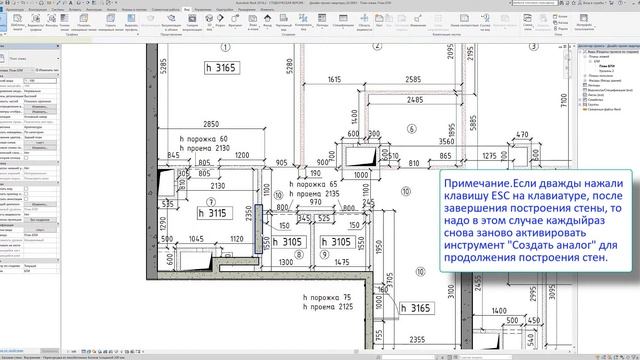Create a new Sheet

click(379, 21)
